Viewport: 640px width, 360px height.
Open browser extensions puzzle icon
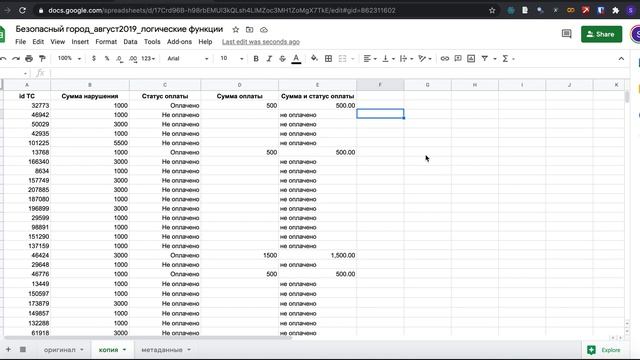[x=616, y=11]
